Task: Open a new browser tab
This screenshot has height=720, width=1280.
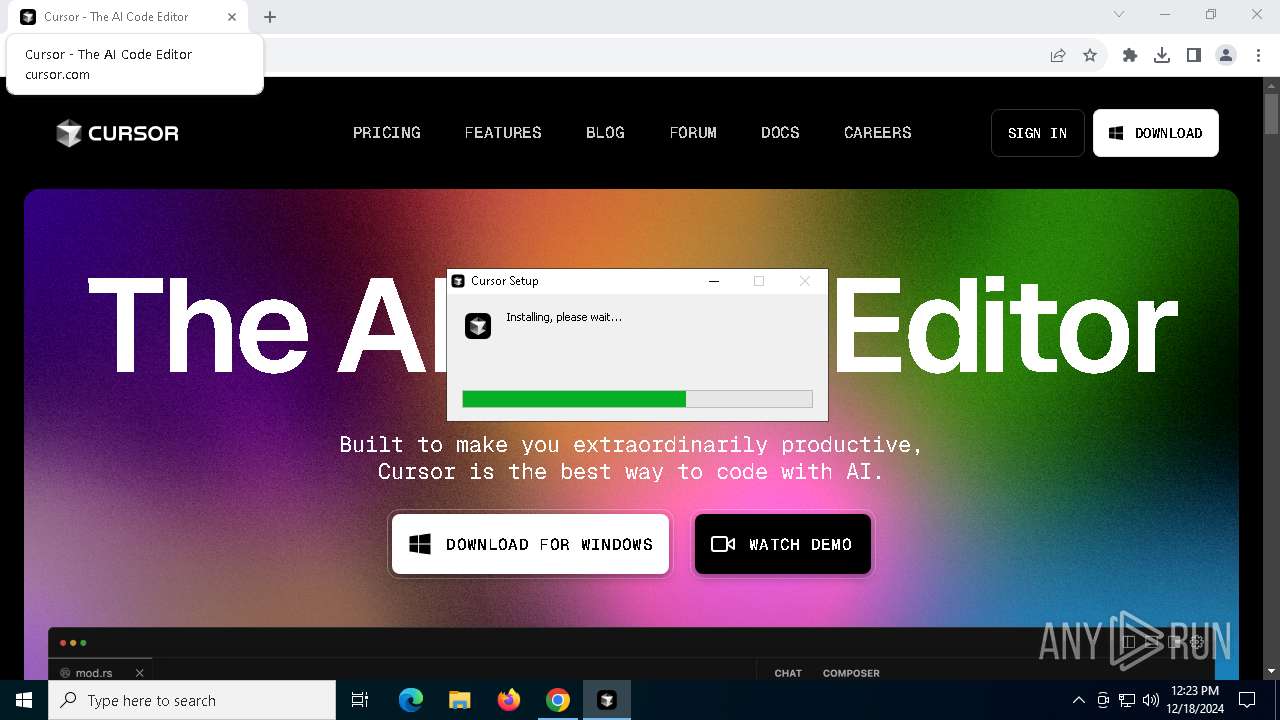Action: [x=270, y=17]
